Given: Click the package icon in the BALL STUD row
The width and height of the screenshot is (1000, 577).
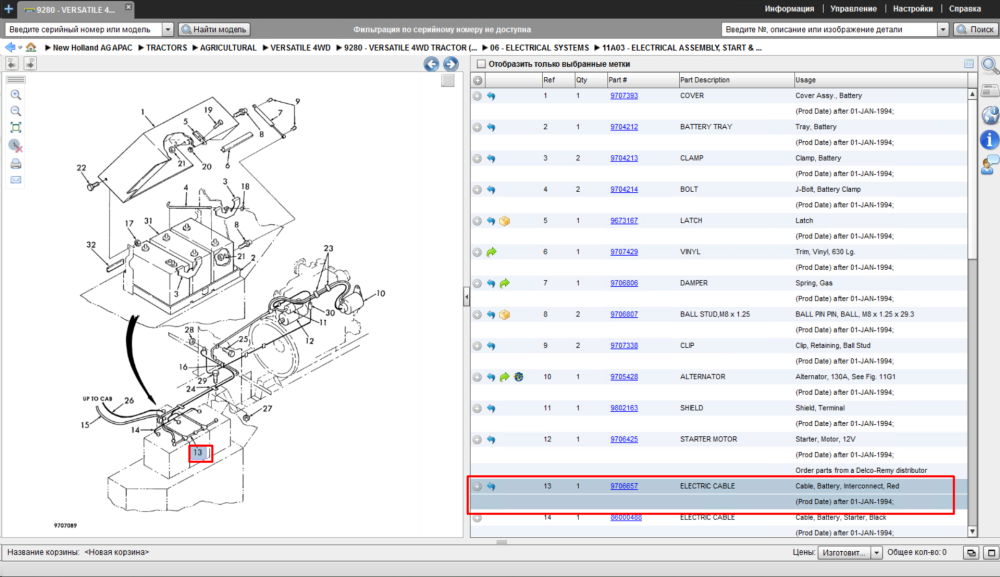Looking at the screenshot, I should (504, 314).
